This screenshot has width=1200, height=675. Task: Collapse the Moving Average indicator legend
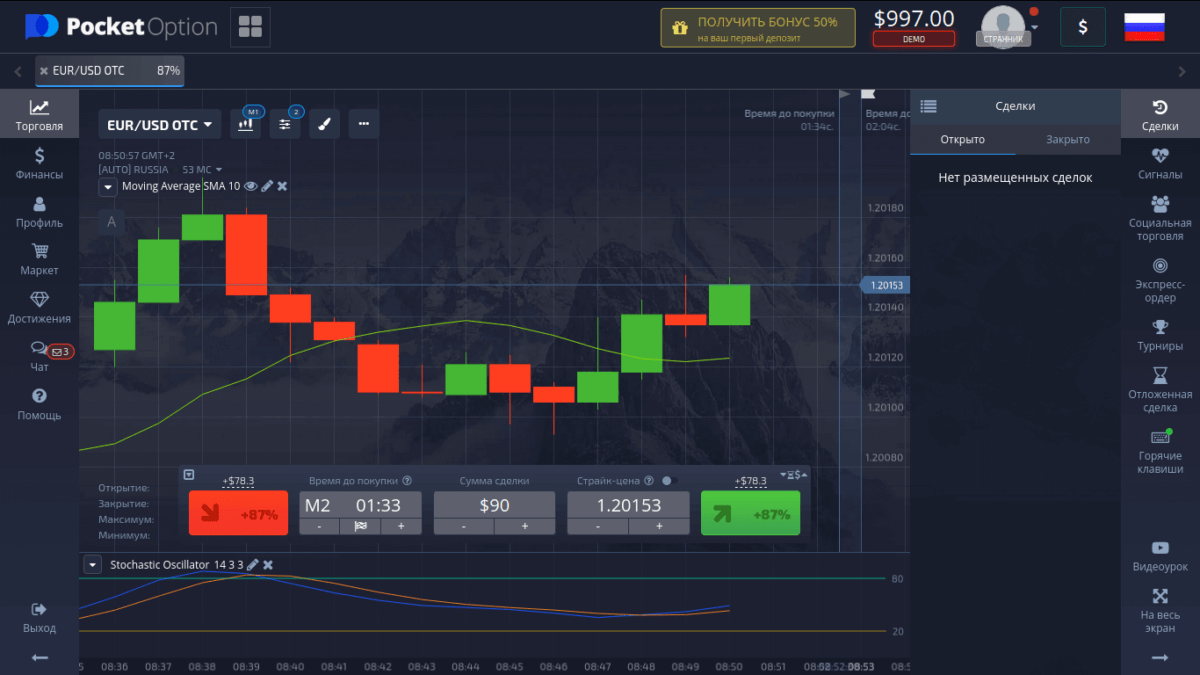click(x=107, y=187)
